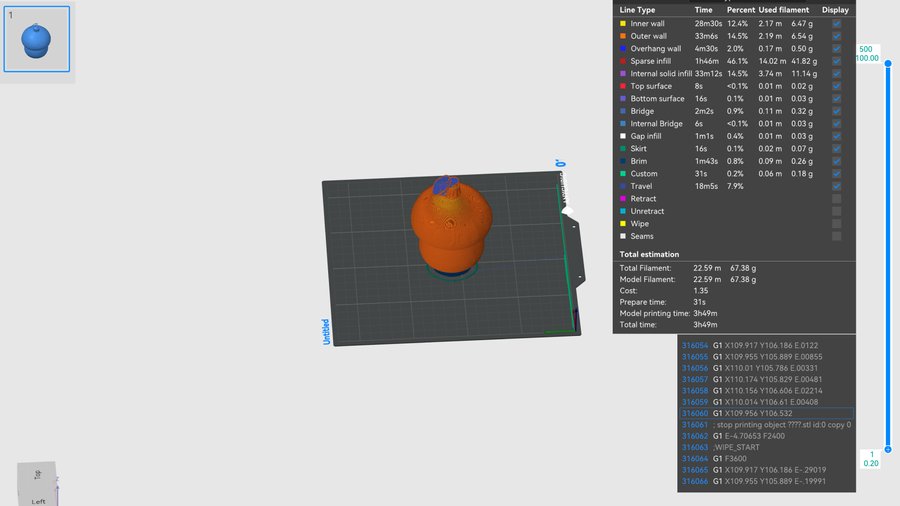Screen dimensions: 900x506
Task: Select G-code line 316063 WIPE_START
Action: pos(766,447)
